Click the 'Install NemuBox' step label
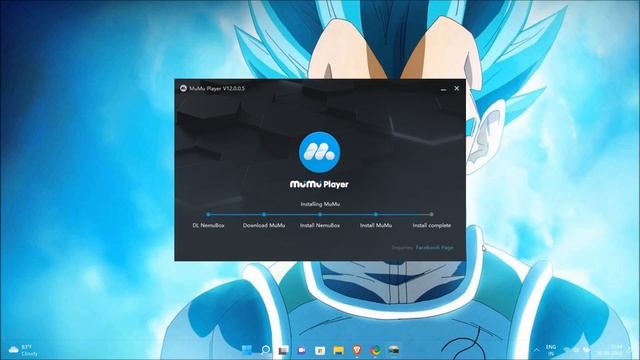The image size is (640, 360). click(x=320, y=225)
